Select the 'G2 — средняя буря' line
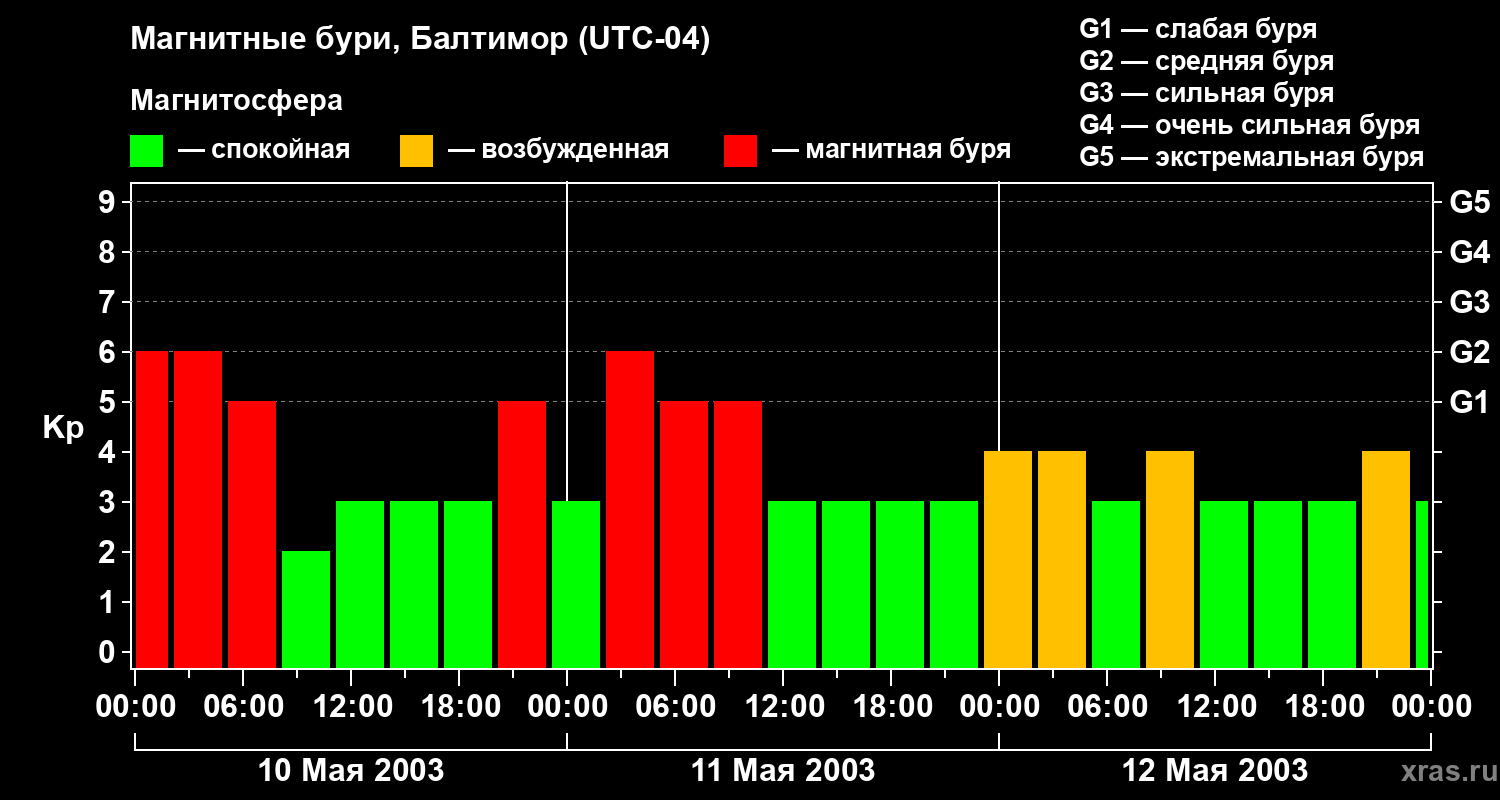This screenshot has width=1500, height=800. click(1206, 61)
